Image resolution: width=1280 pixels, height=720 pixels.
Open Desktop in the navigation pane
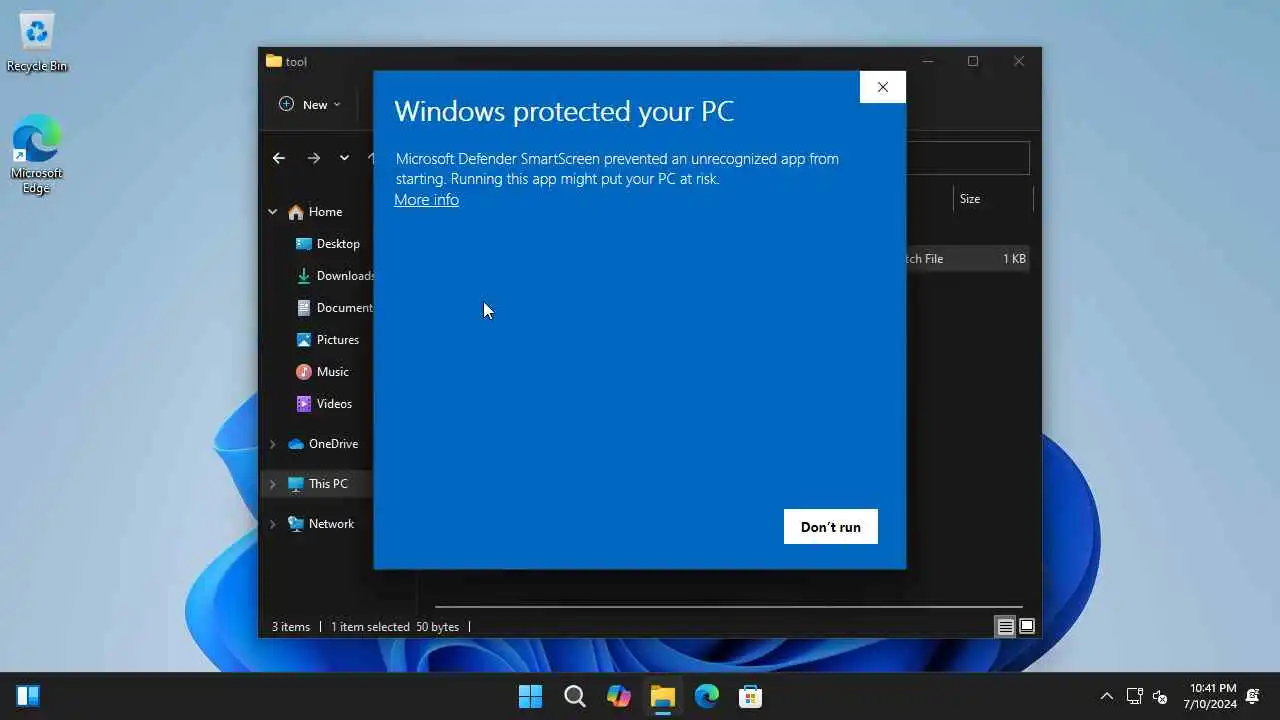[338, 244]
